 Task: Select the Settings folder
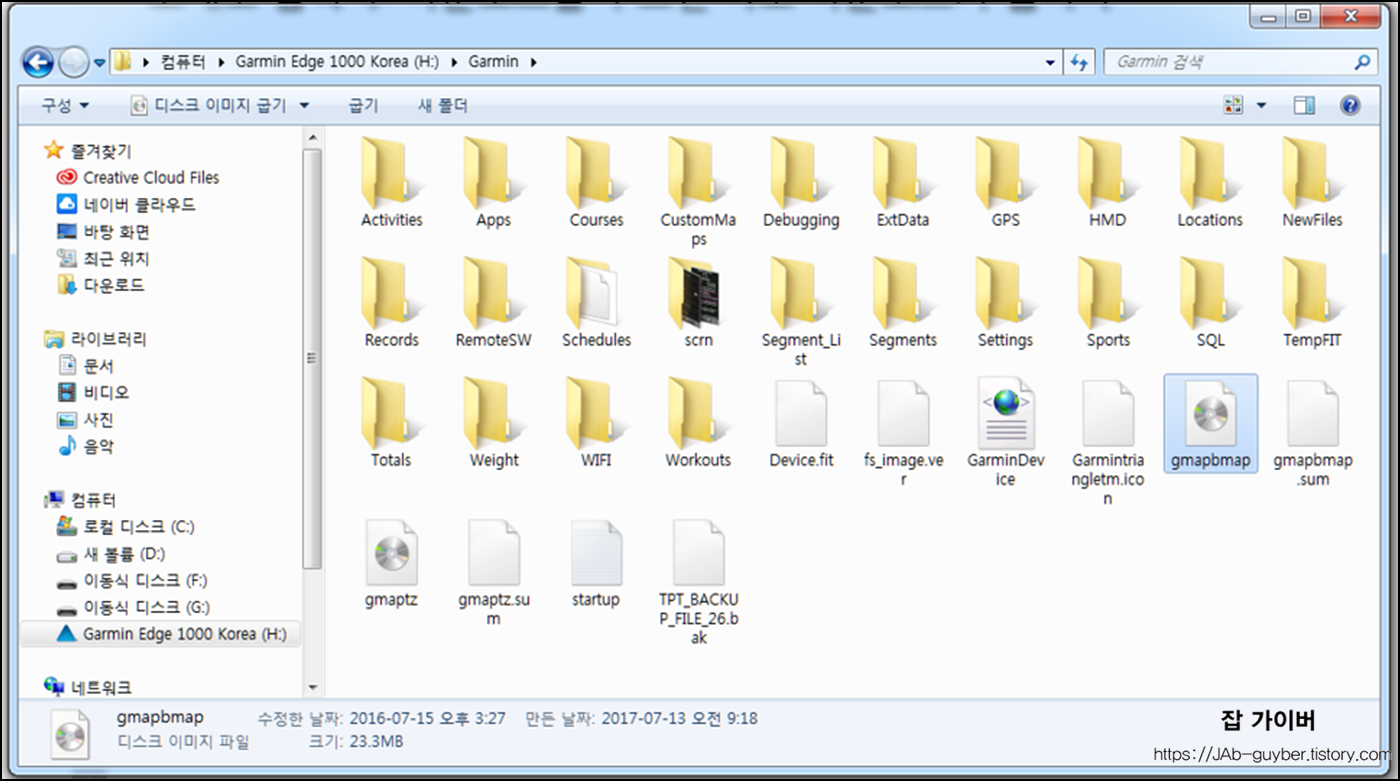[x=1006, y=304]
